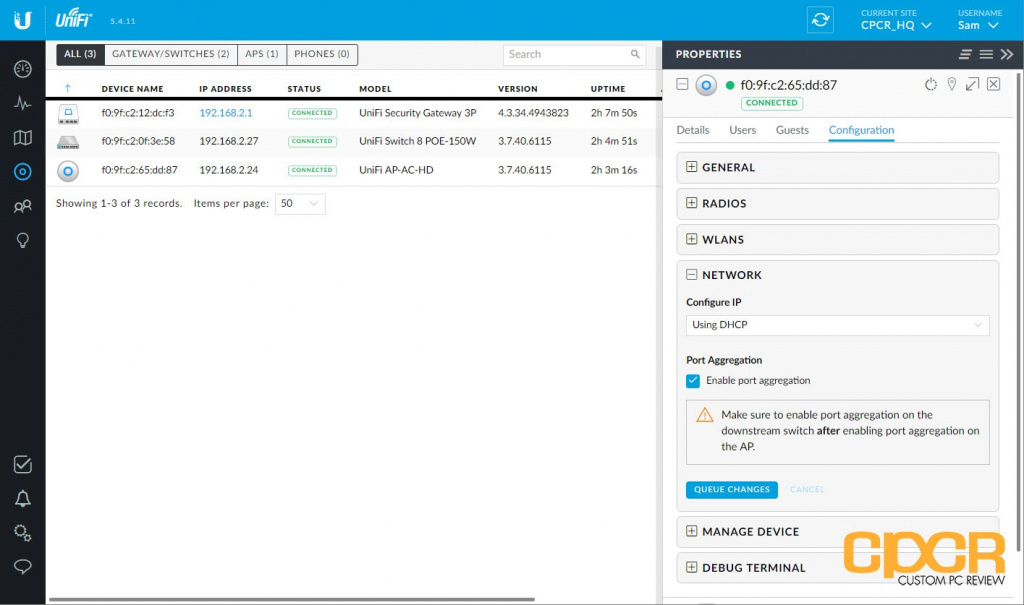1024x605 pixels.
Task: Open the Insights lightbulb icon
Action: tap(22, 241)
